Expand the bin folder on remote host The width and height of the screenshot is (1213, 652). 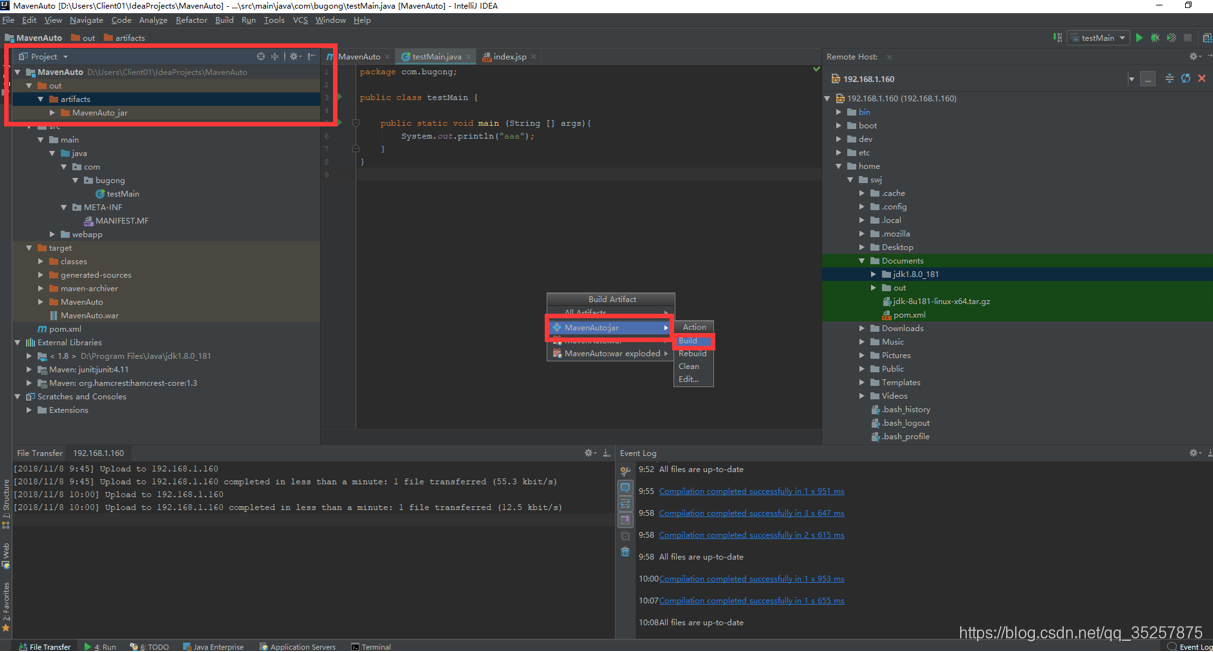tap(839, 112)
